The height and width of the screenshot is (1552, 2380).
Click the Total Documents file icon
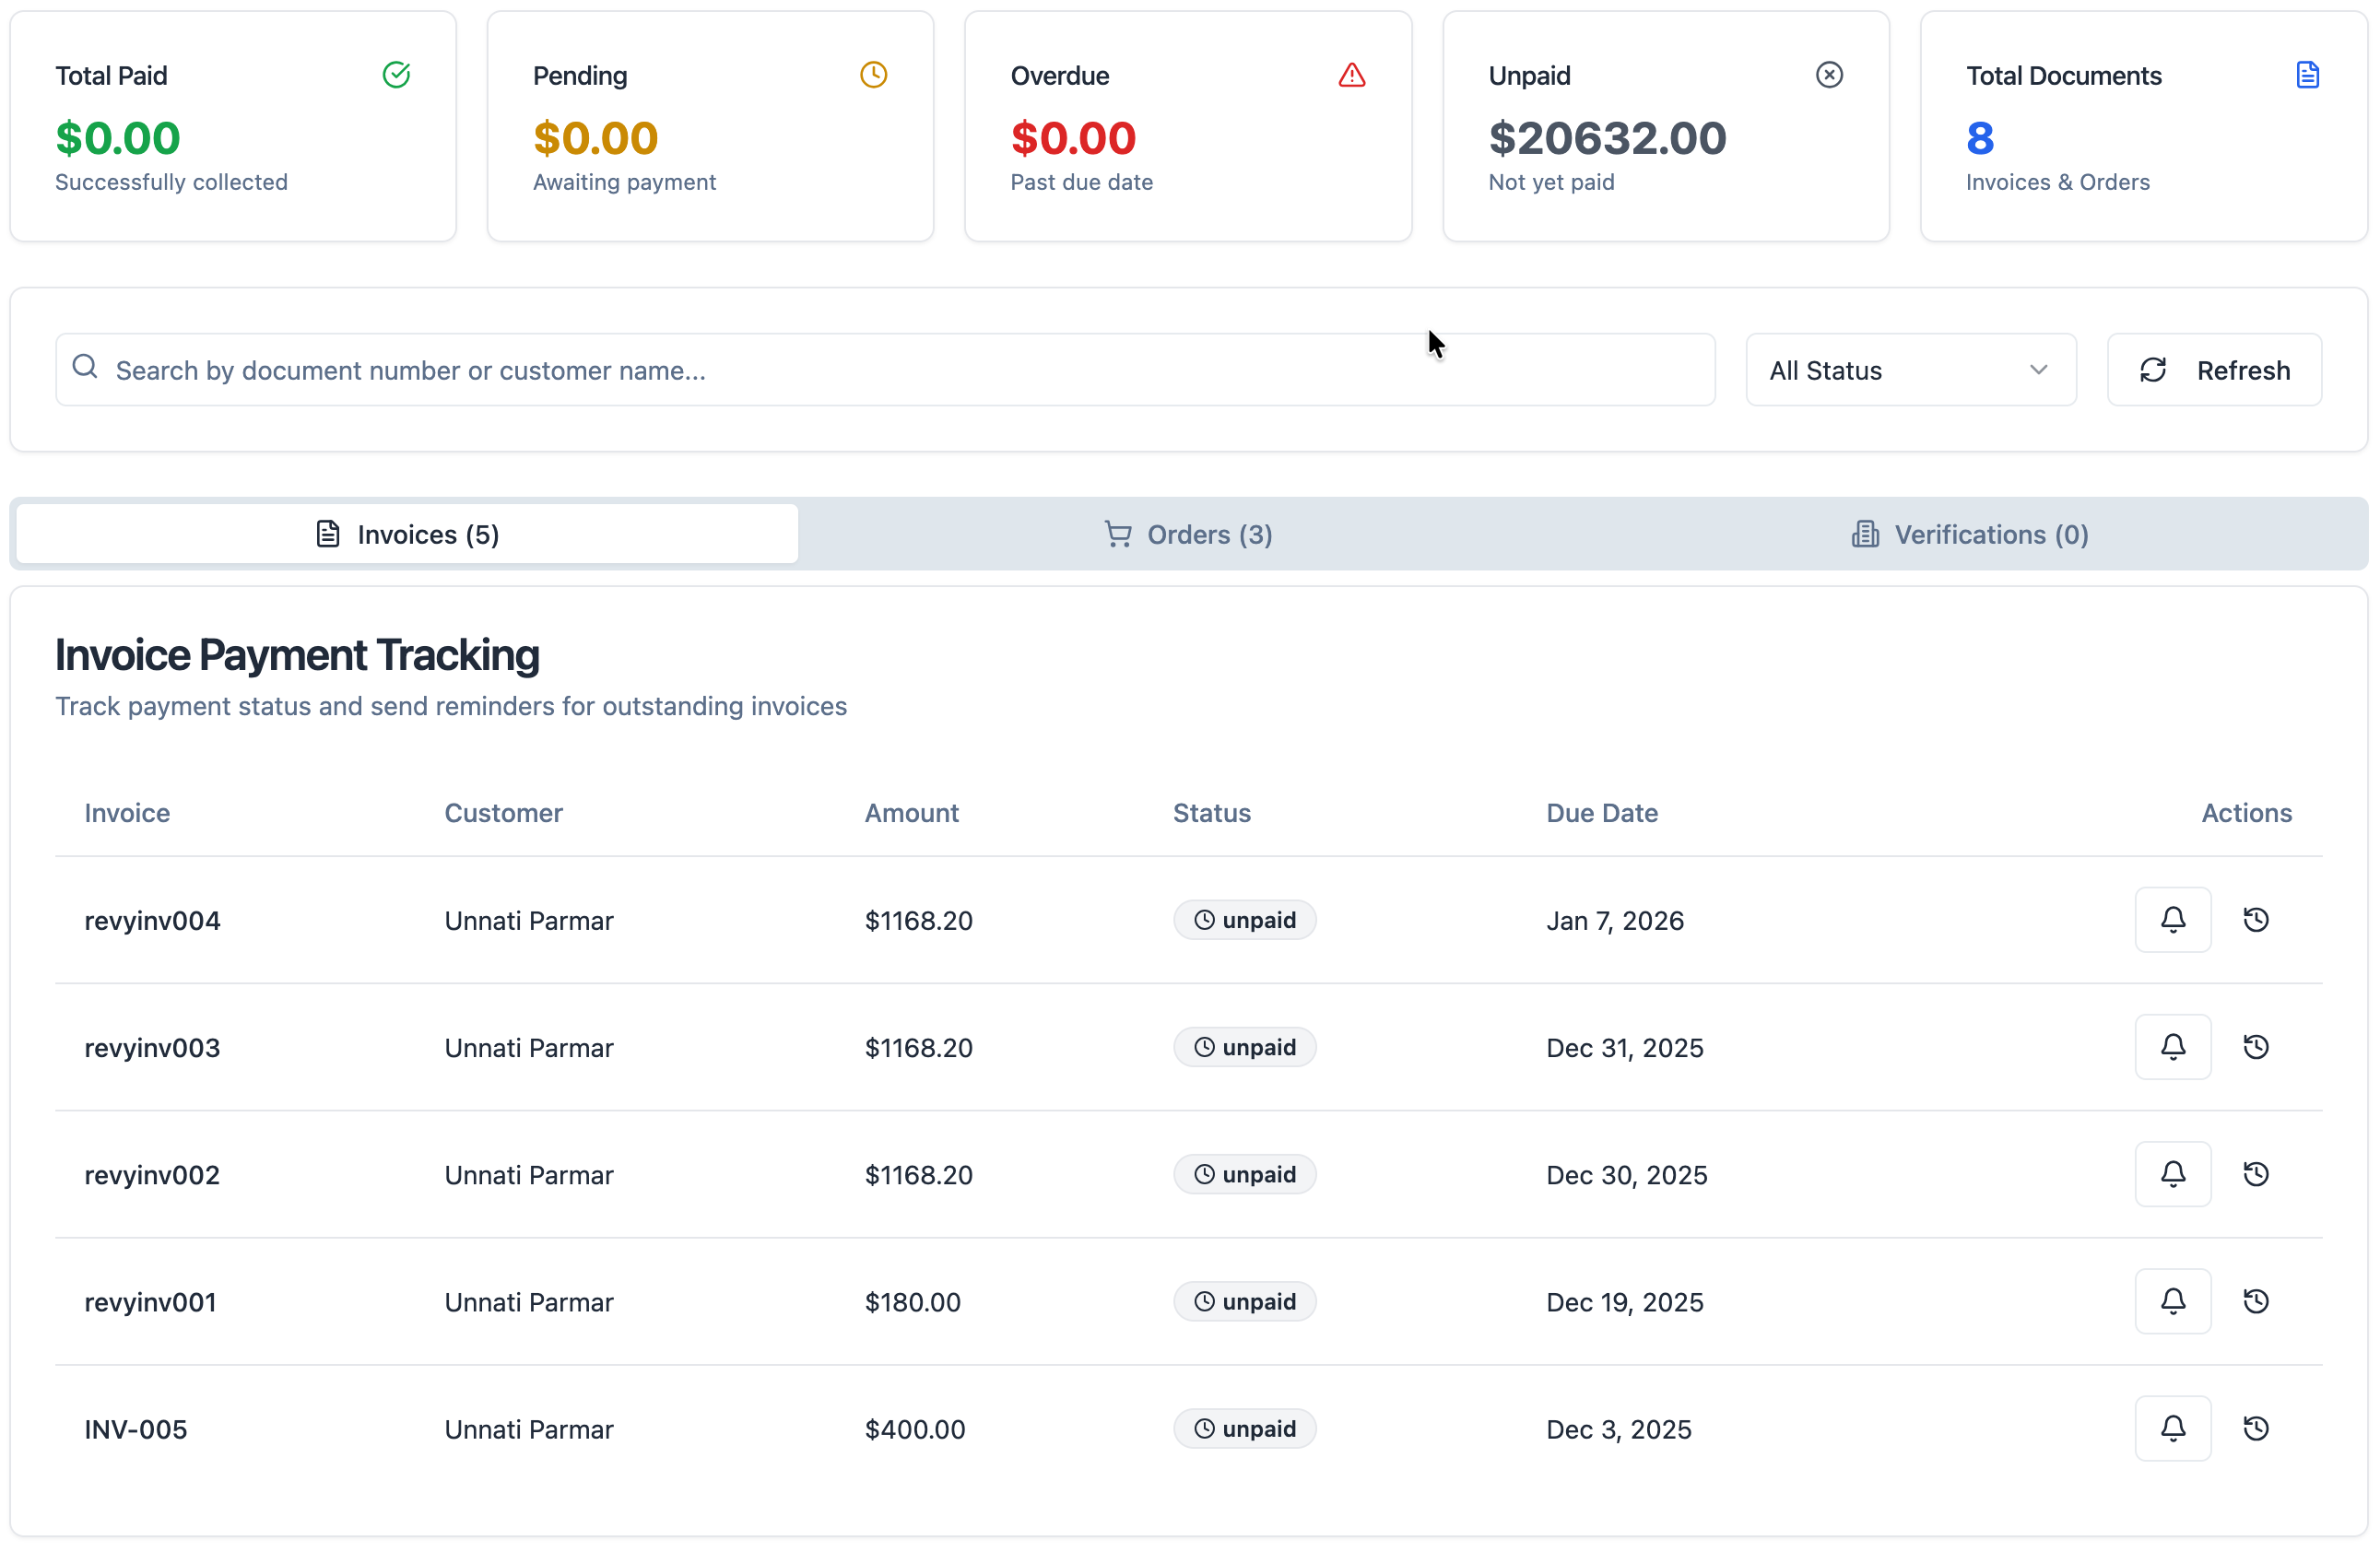coord(2307,75)
